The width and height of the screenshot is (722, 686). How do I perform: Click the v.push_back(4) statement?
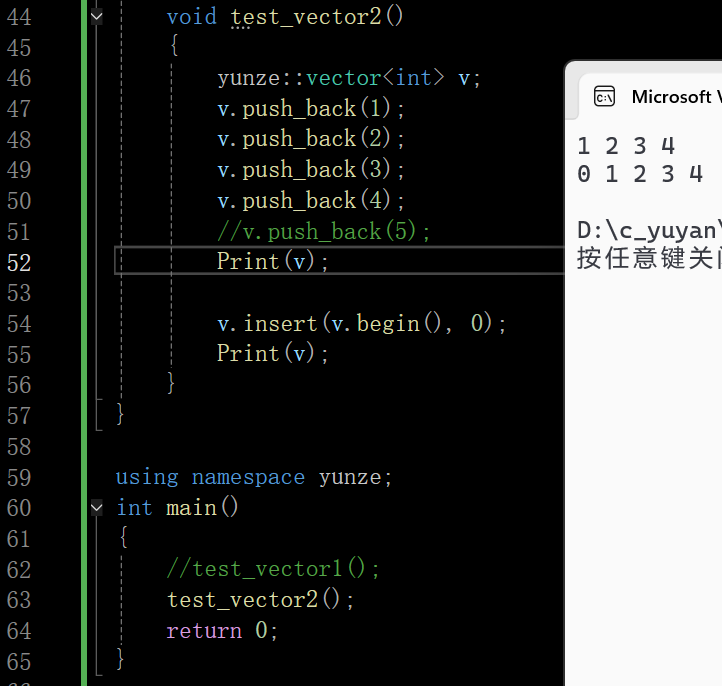(311, 201)
